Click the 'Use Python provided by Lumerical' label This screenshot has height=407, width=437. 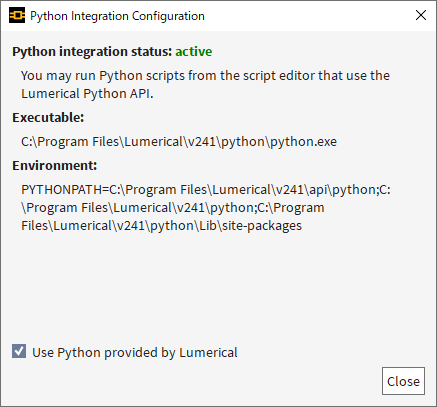pyautogui.click(x=135, y=353)
